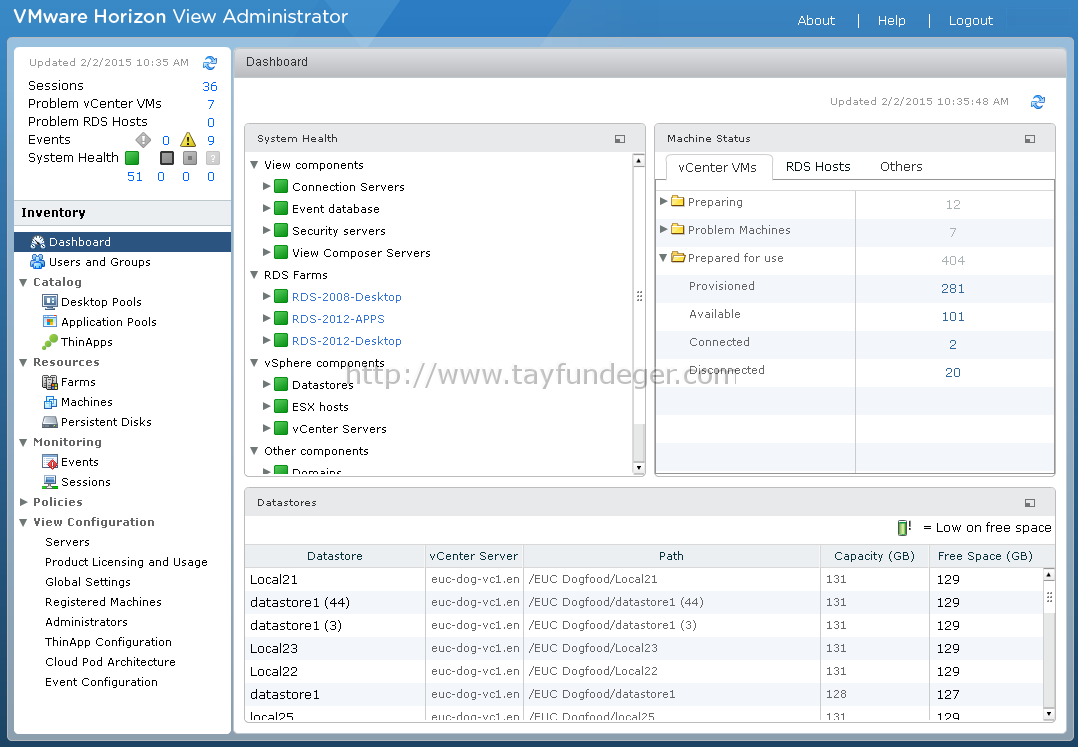Log out using the Logout link
1078x747 pixels.
click(971, 21)
